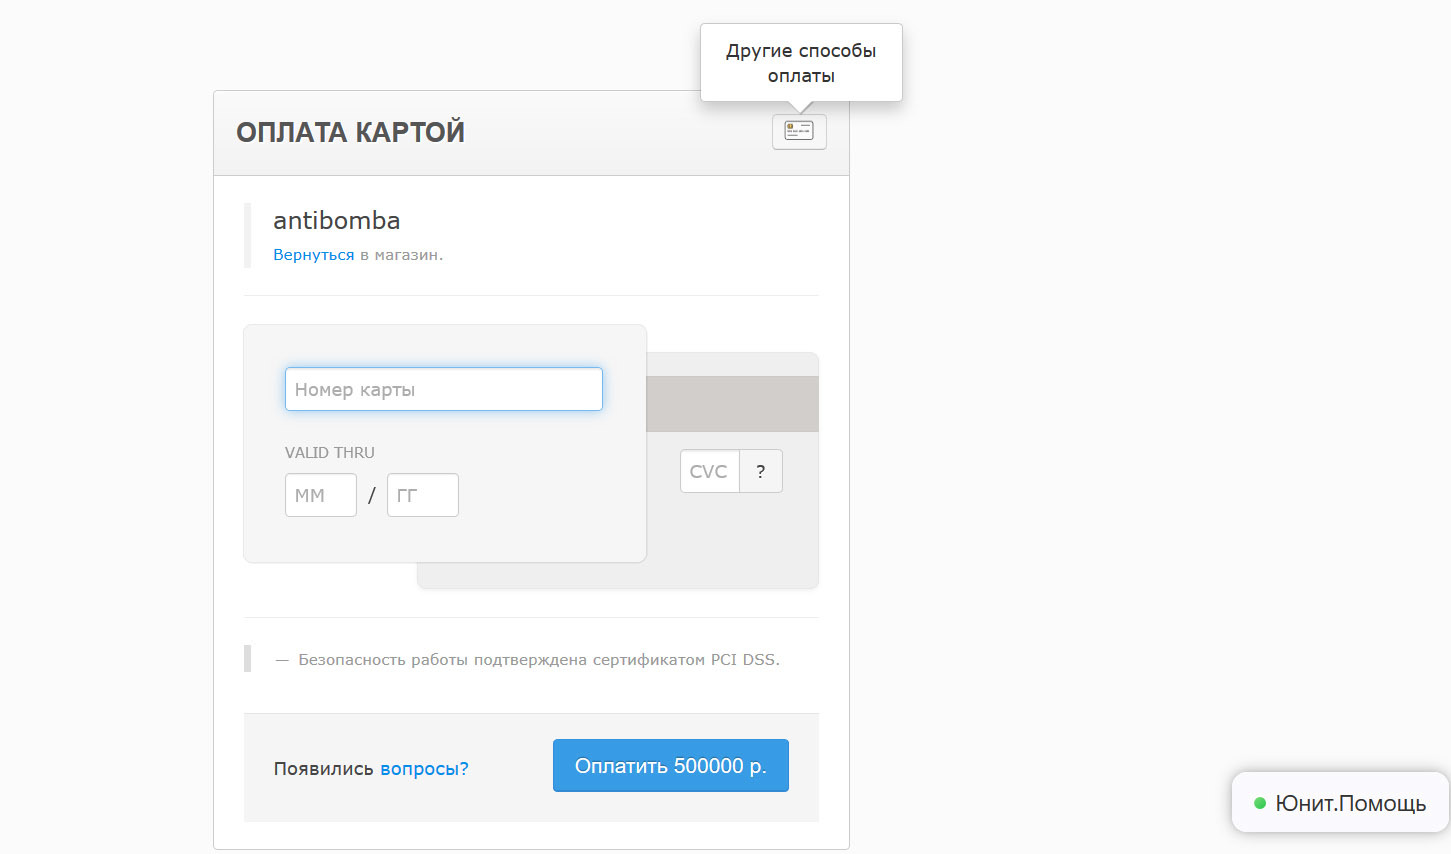Open the вопросы? help link

coord(424,768)
